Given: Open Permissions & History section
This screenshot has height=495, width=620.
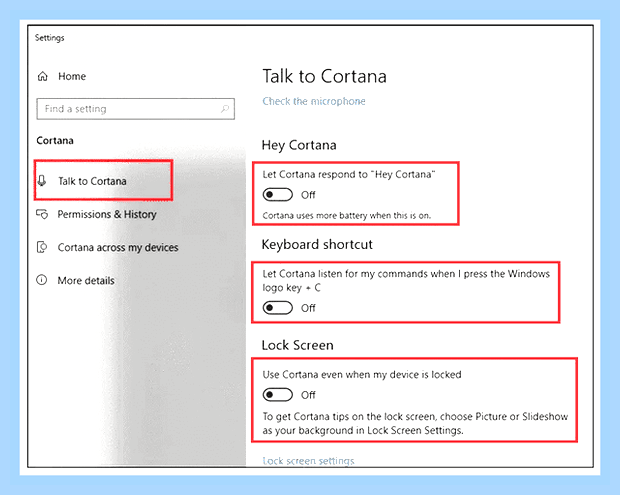Looking at the screenshot, I should click(96, 214).
